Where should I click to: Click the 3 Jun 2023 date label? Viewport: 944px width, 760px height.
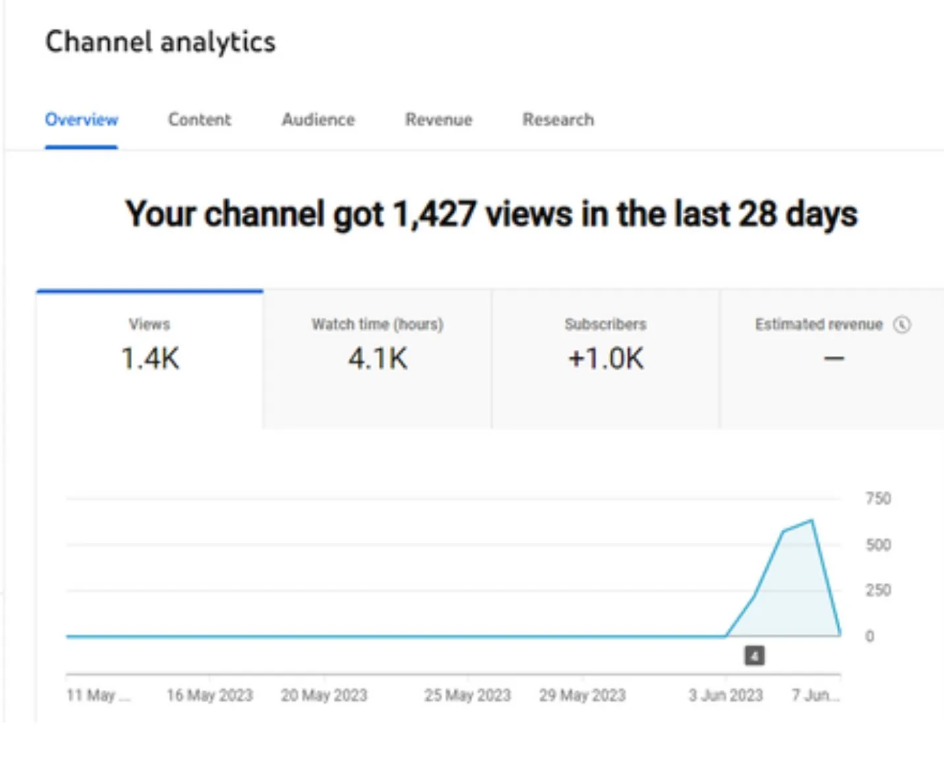coord(726,696)
